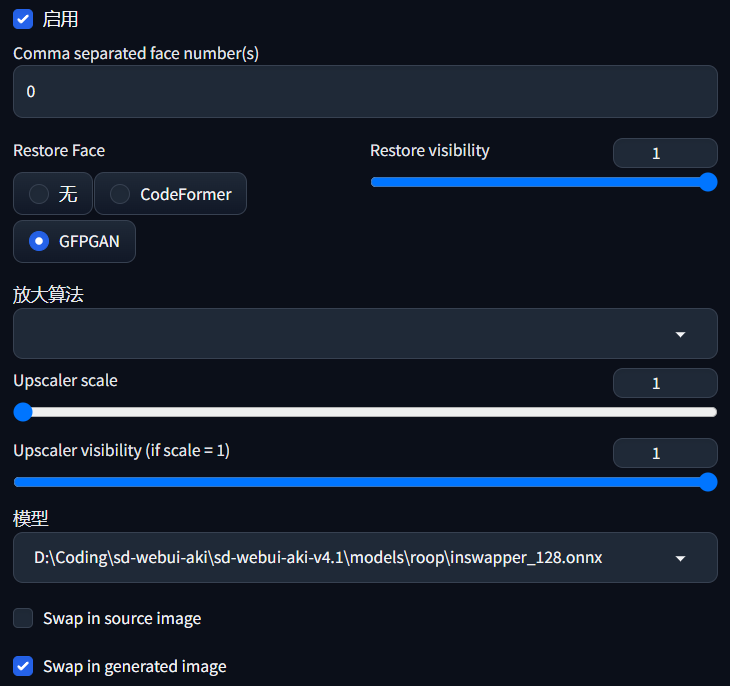Click the 放大算法 dropdown arrow
Image resolution: width=730 pixels, height=686 pixels.
pyautogui.click(x=680, y=334)
